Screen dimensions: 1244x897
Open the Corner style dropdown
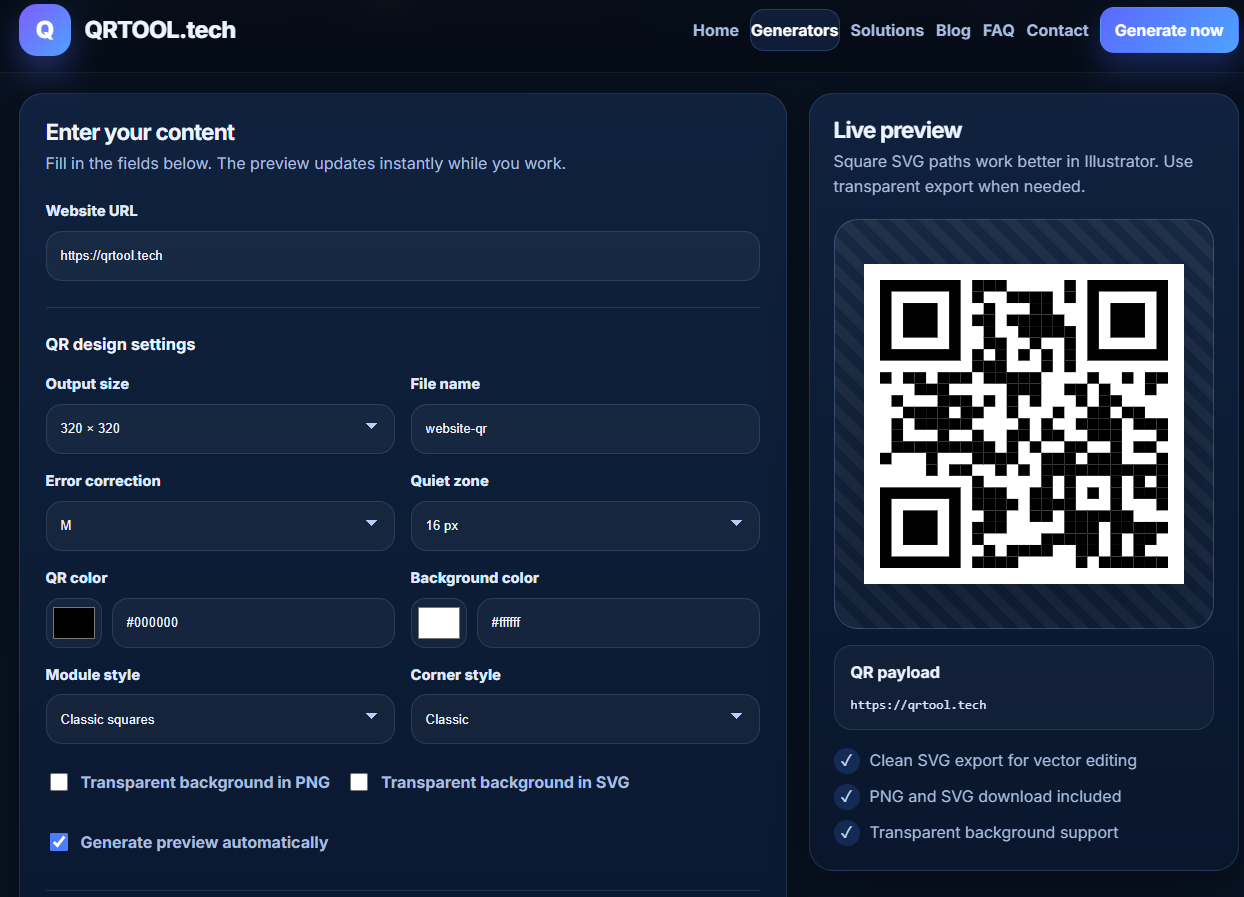coord(585,719)
